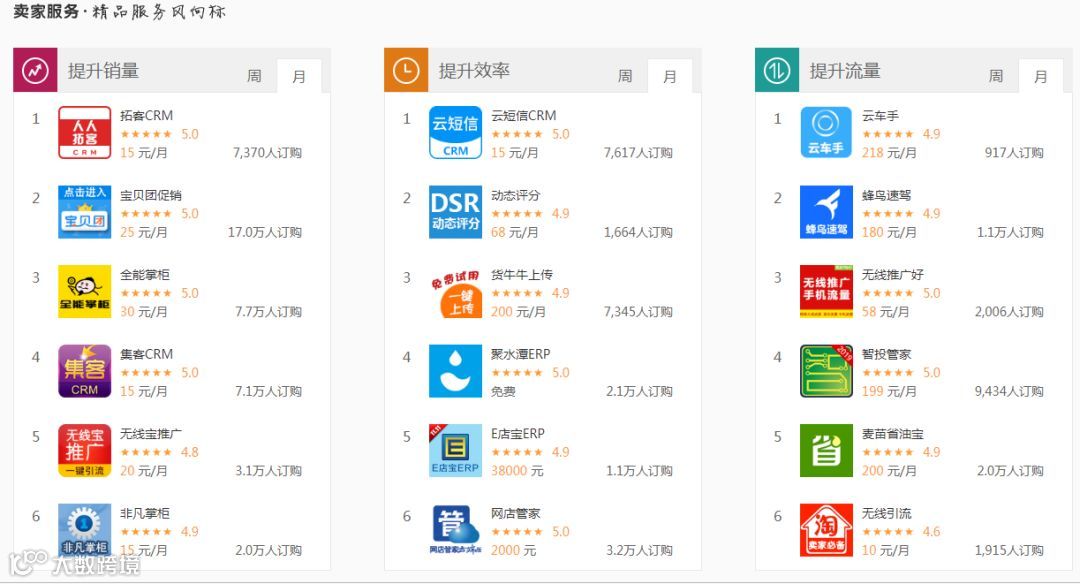The width and height of the screenshot is (1080, 584).
Task: Click the 网店管家 service name
Action: pyautogui.click(x=515, y=513)
